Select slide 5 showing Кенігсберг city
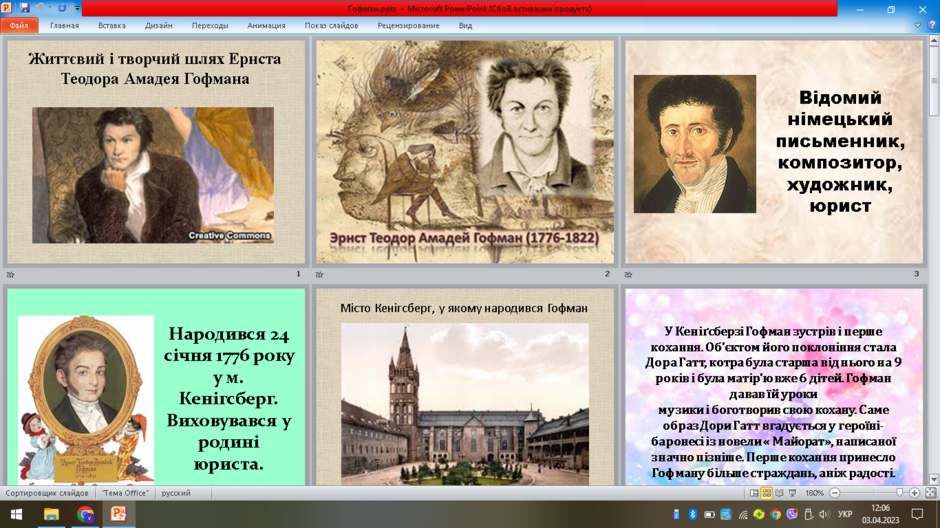Screen dimensions: 940x528 [x=465, y=387]
